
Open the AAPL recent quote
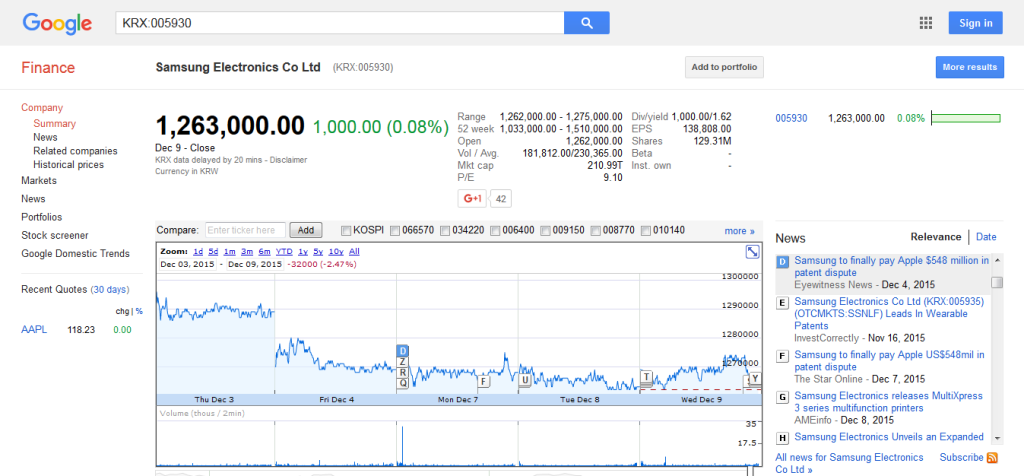pos(34,330)
